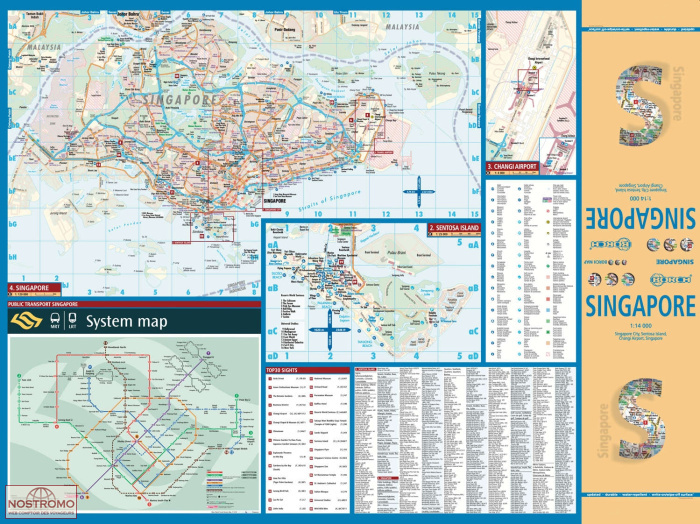The image size is (700, 524).
Task: Select the '4. SINGAPORE' map label
Action: point(30,287)
